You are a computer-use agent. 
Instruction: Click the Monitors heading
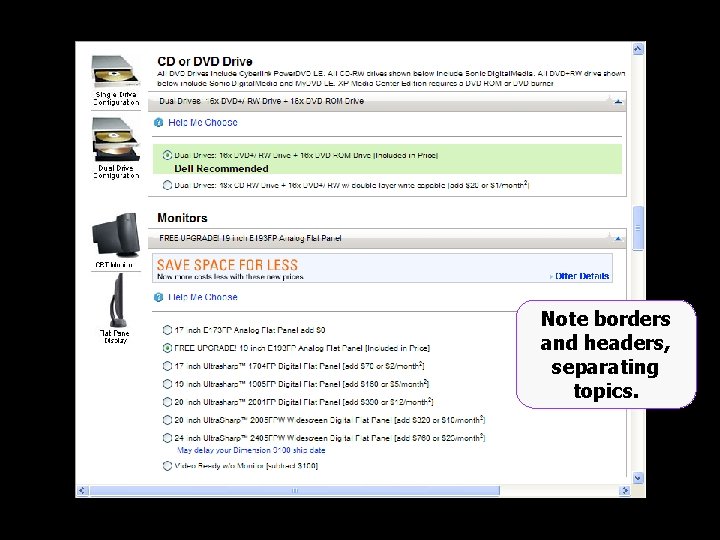(x=182, y=218)
